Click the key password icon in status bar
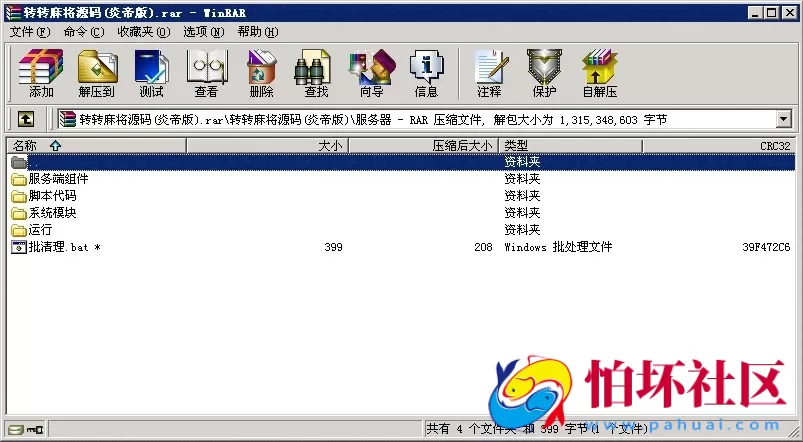The image size is (803, 442). [x=35, y=429]
